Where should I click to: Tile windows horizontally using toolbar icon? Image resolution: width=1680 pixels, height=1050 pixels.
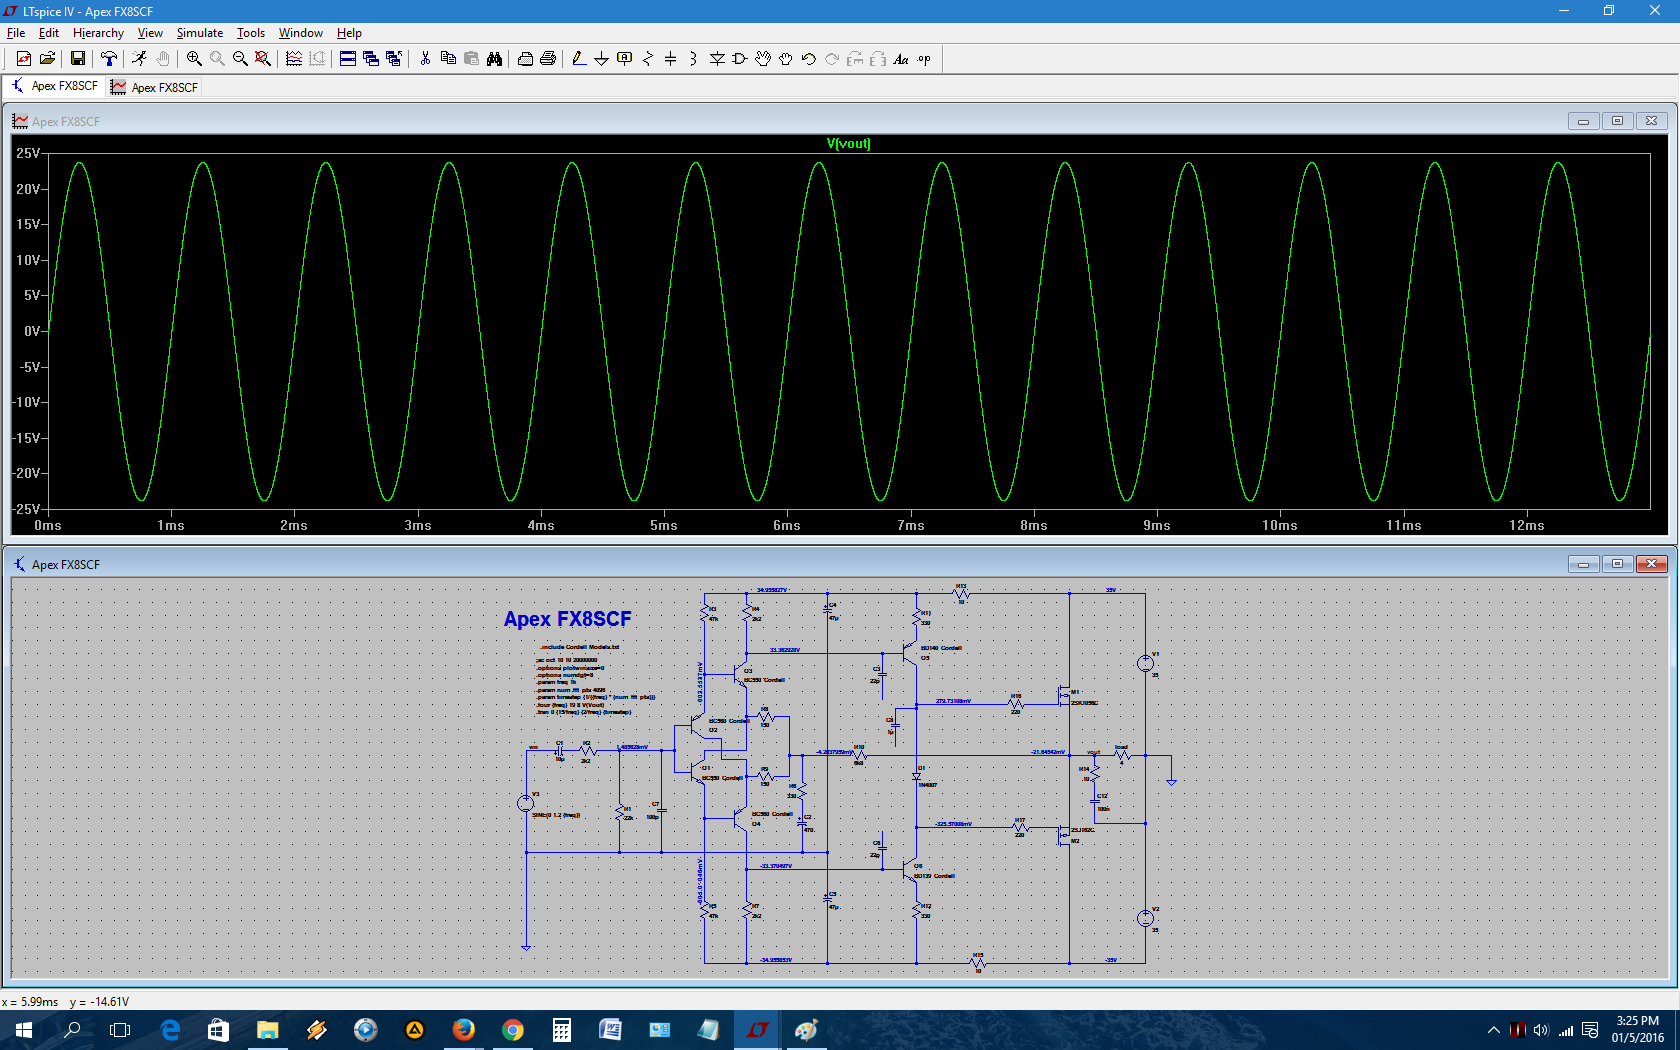point(348,59)
